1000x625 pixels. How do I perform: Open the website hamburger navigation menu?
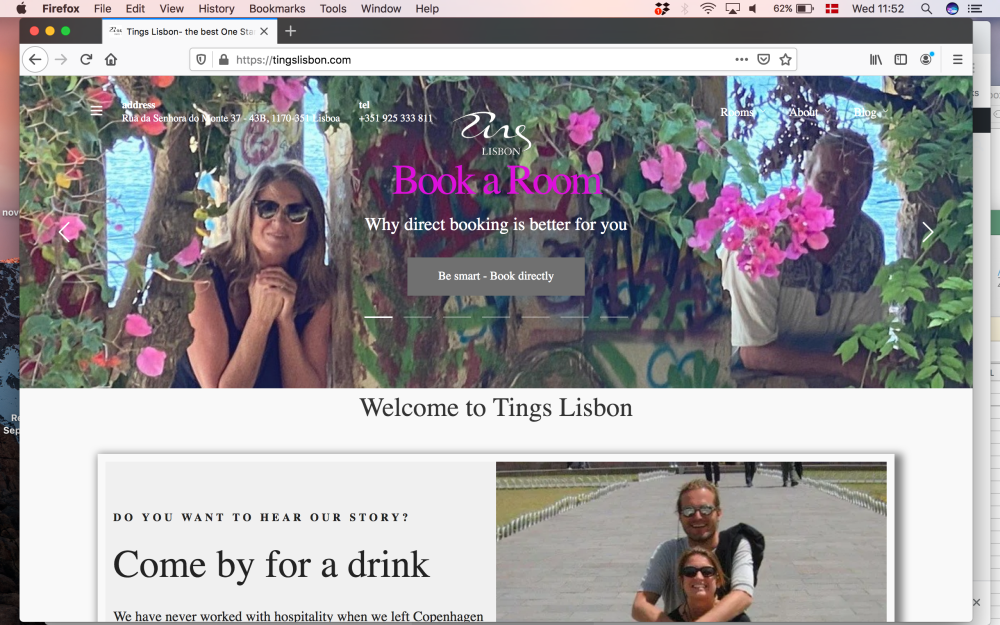tap(96, 110)
